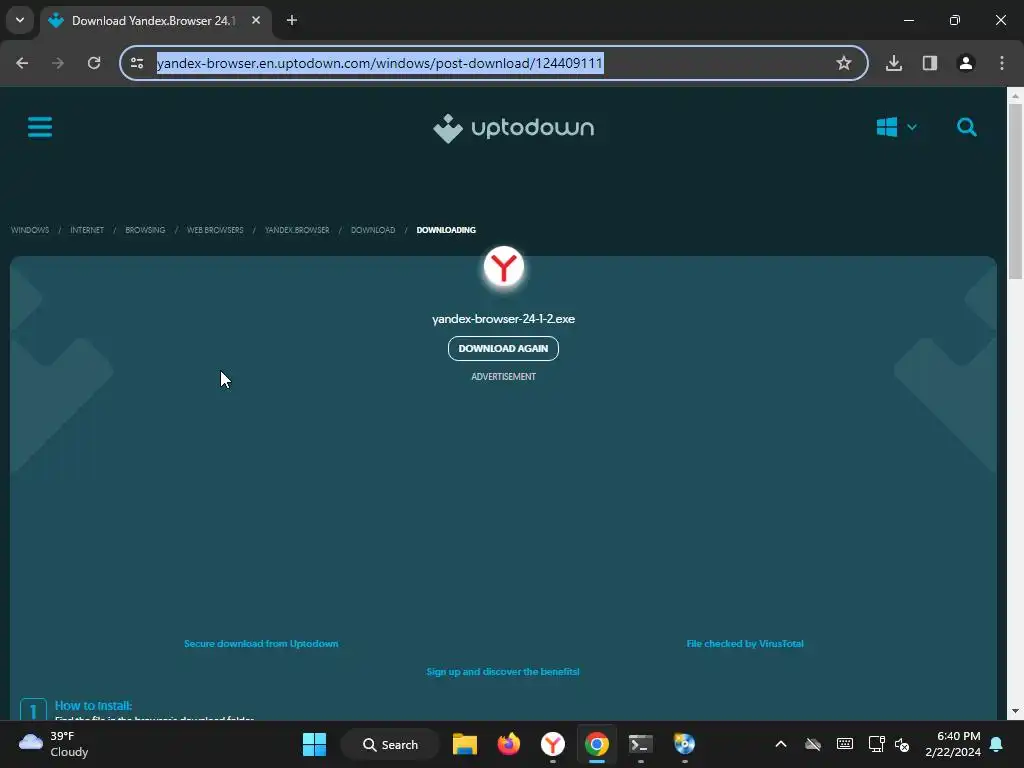1024x768 pixels.
Task: Open terminal app from taskbar
Action: (641, 744)
